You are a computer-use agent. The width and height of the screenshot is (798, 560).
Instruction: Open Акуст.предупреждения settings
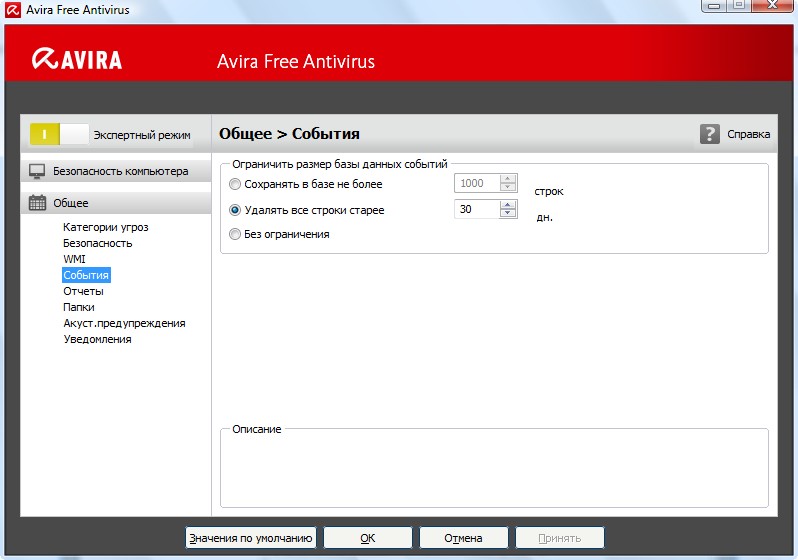click(124, 323)
